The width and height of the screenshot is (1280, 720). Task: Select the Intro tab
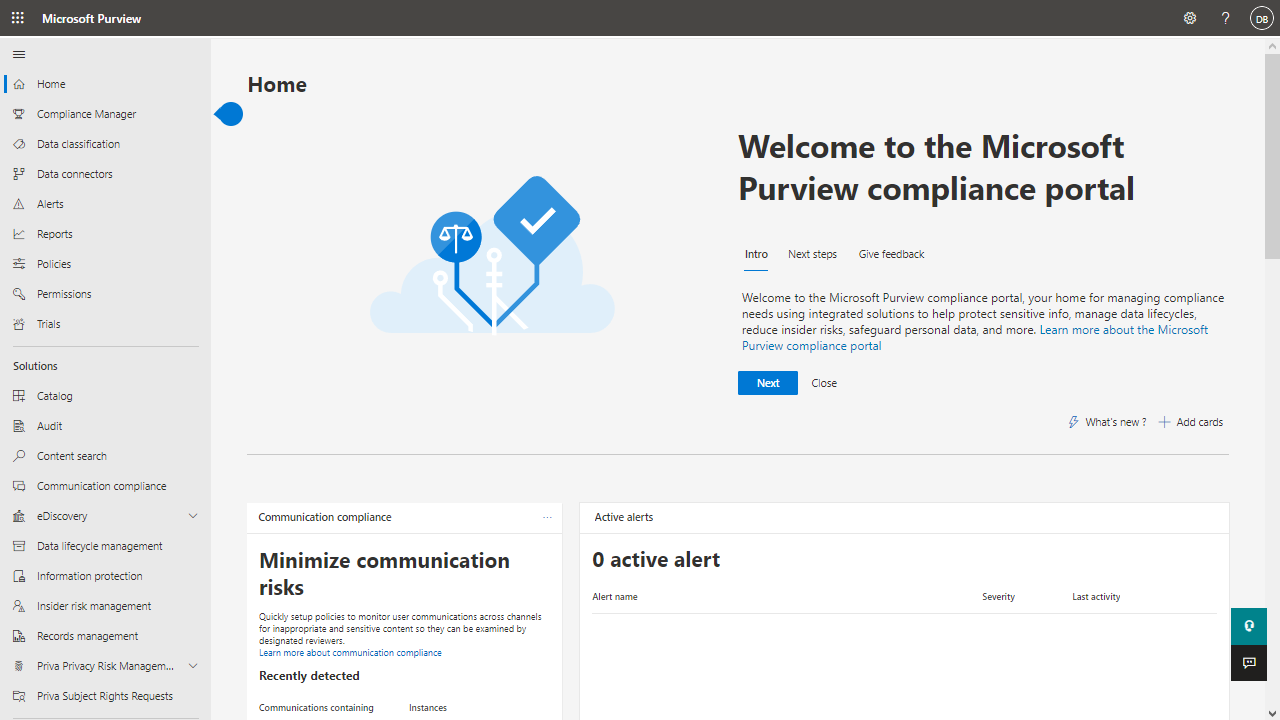(x=756, y=254)
